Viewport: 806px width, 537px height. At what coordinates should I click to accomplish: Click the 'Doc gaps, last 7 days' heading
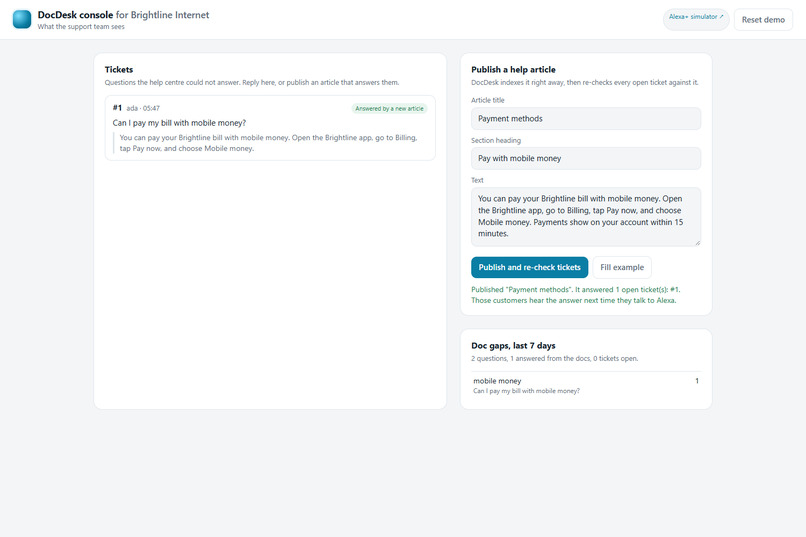point(513,345)
